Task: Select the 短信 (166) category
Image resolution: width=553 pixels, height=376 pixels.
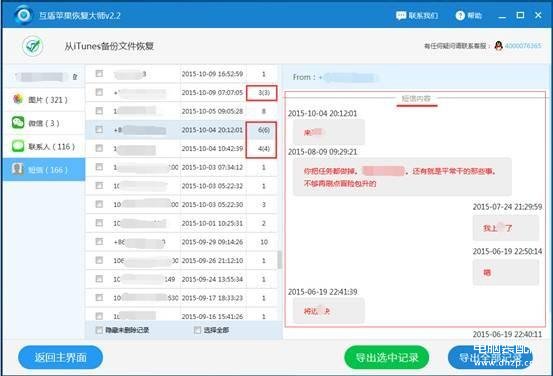Action: pyautogui.click(x=43, y=170)
